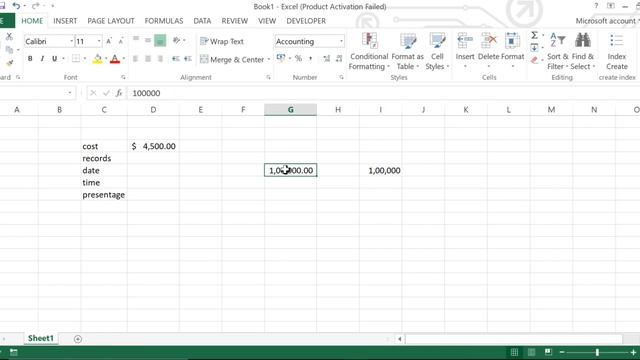Screen dimensions: 640x360
Task: Toggle Underline formatting
Action: pos(54,59)
